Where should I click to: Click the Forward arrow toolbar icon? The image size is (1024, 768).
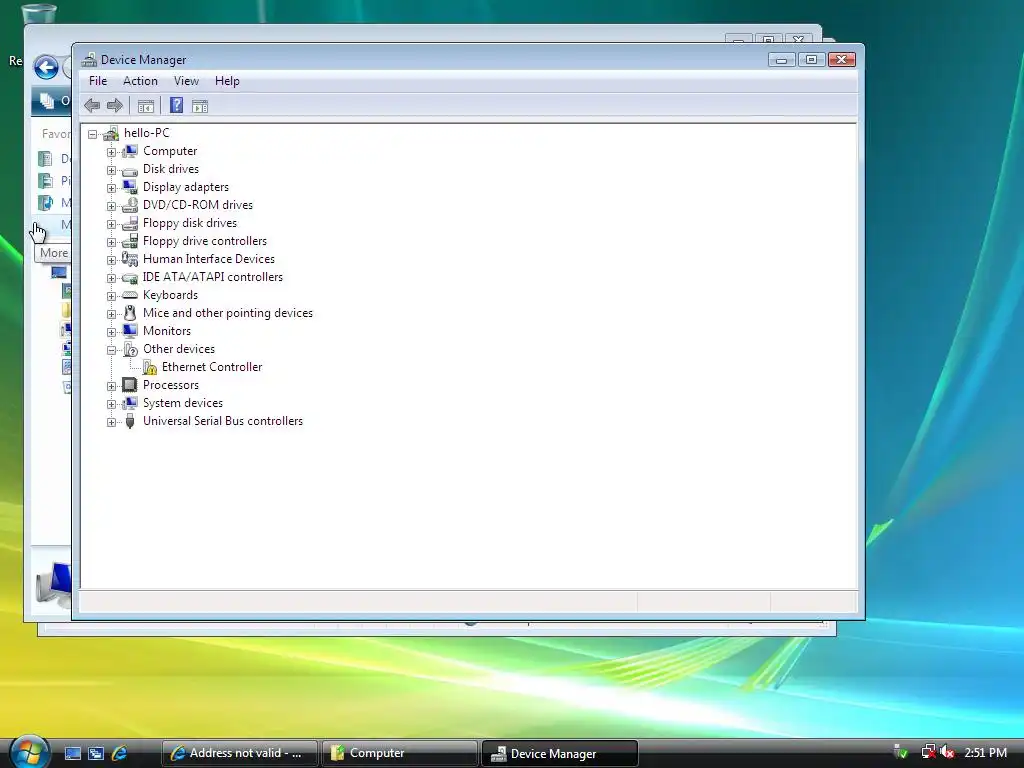pos(115,106)
